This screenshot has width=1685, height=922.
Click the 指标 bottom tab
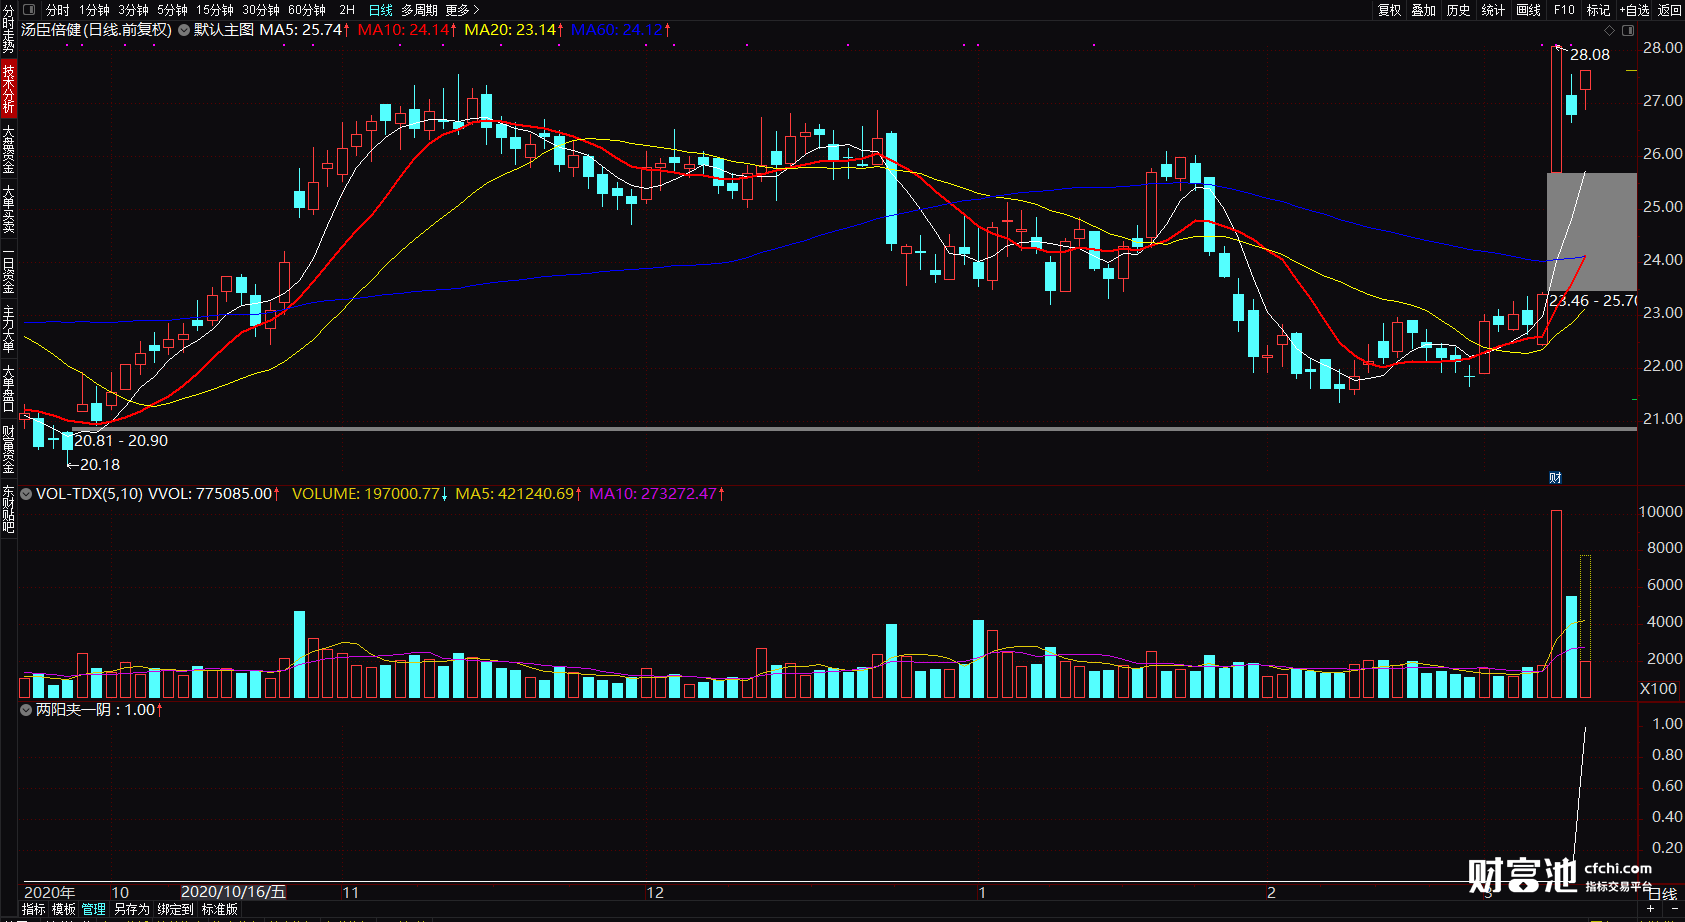[x=34, y=909]
